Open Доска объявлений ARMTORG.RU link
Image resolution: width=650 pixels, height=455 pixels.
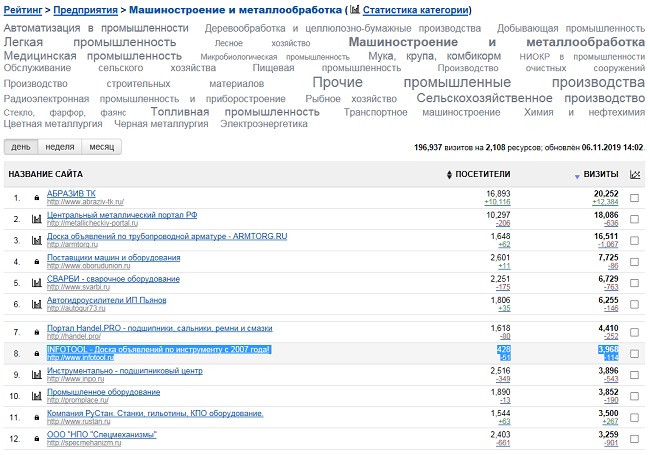[x=167, y=236]
